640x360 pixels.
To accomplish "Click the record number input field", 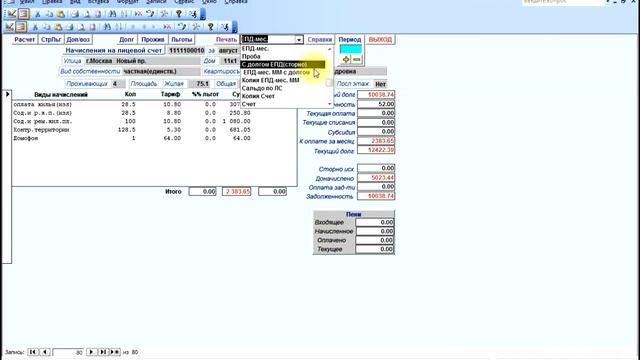I will (x=68, y=352).
